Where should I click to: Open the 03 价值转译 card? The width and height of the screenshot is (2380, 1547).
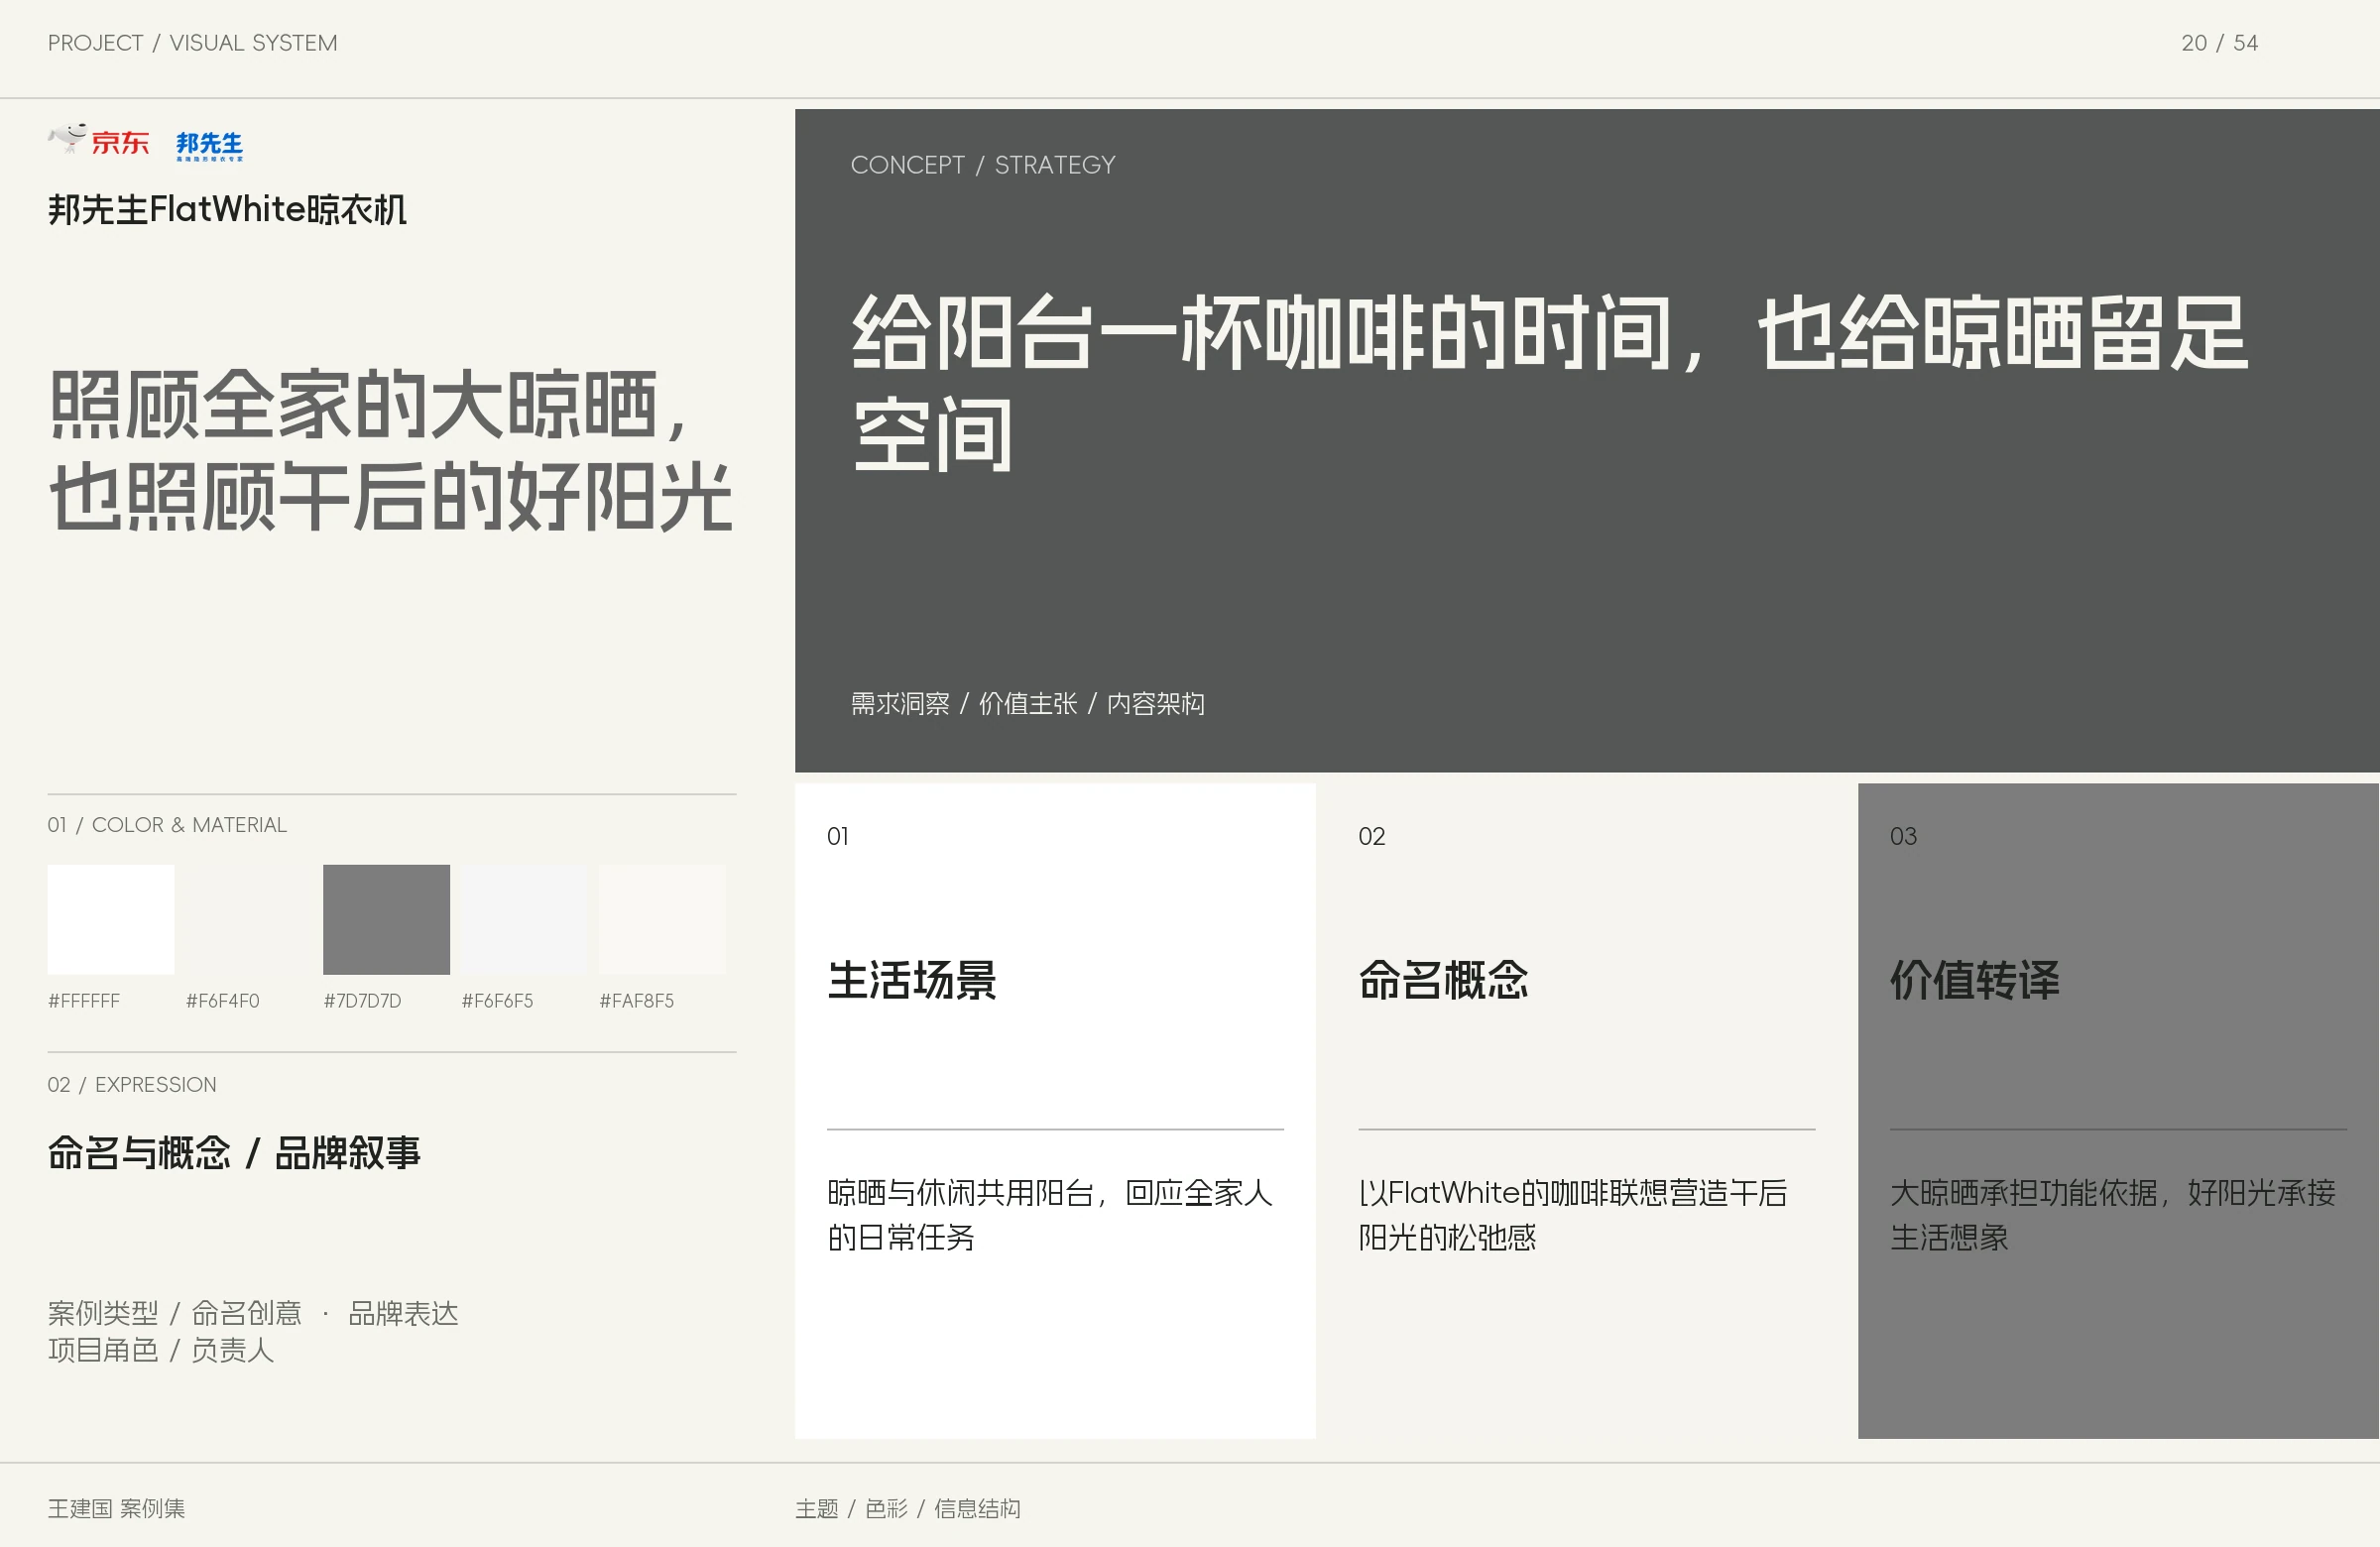[x=2118, y=1111]
